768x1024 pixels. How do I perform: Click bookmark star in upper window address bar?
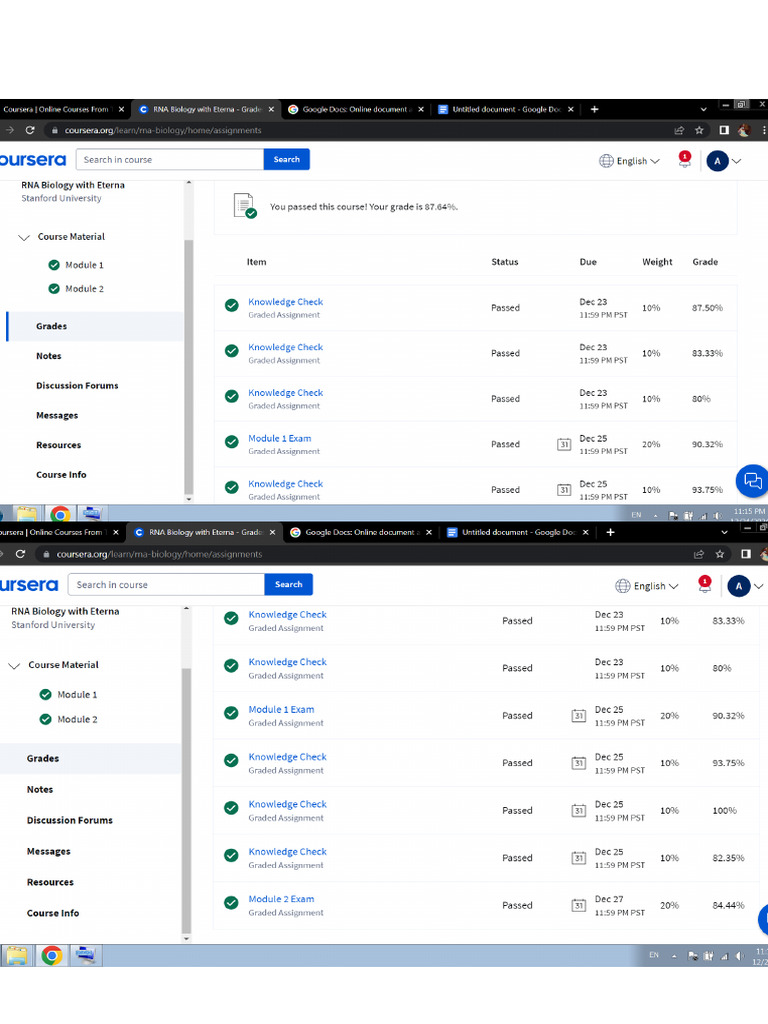pos(699,130)
